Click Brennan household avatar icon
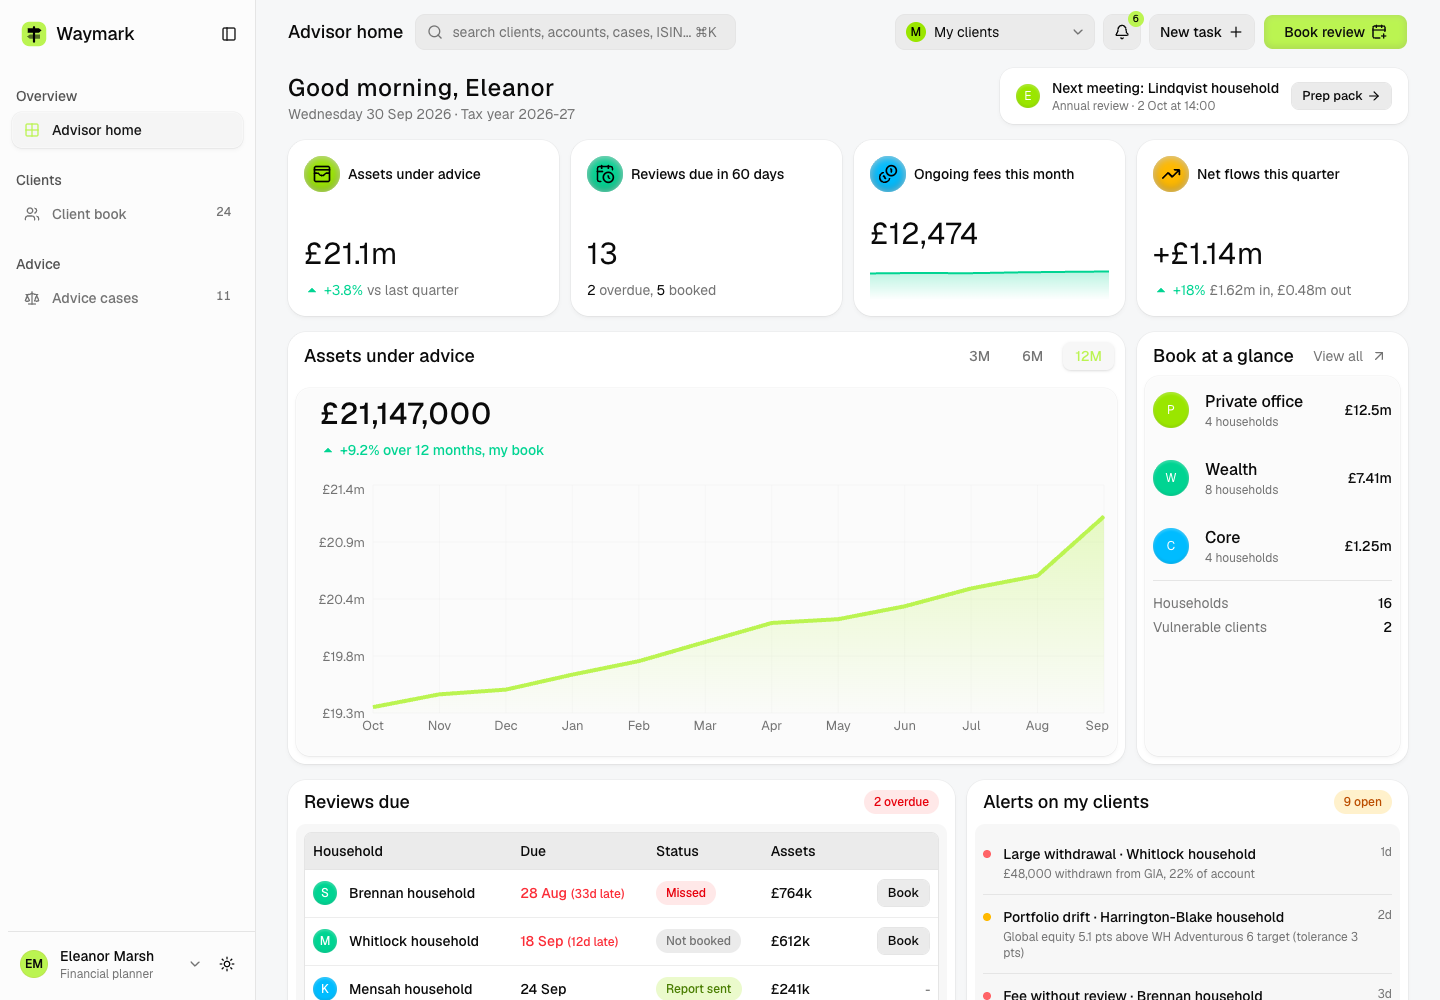This screenshot has width=1440, height=1000. pyautogui.click(x=325, y=893)
